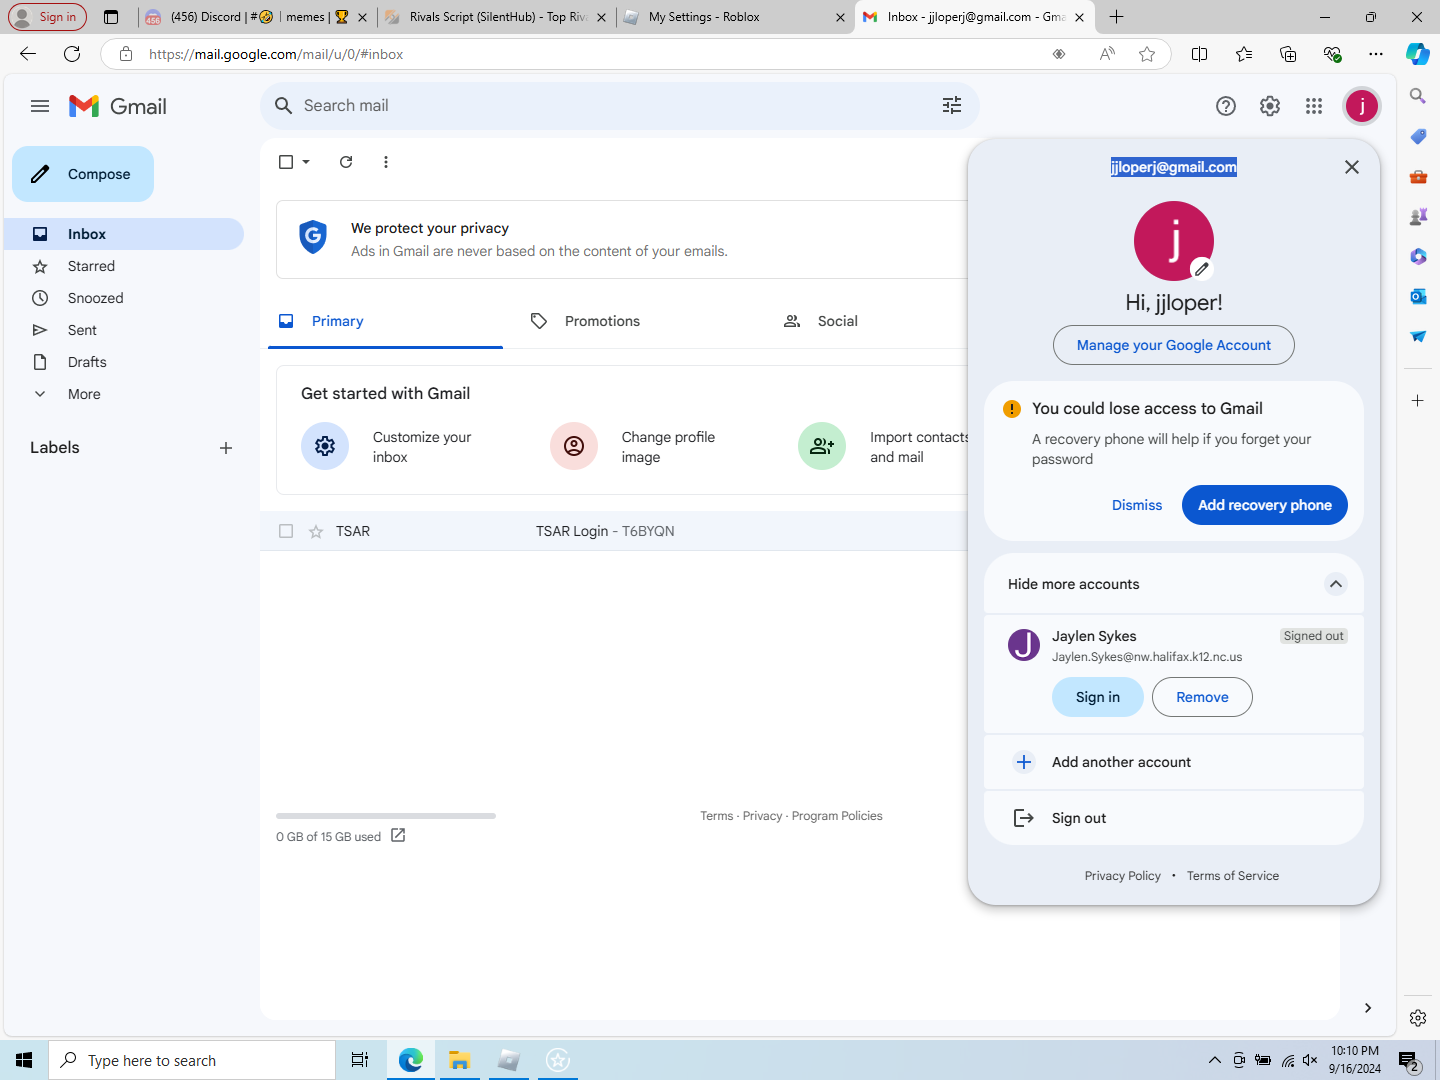
Task: Open the Snoozed folder
Action: 124,298
